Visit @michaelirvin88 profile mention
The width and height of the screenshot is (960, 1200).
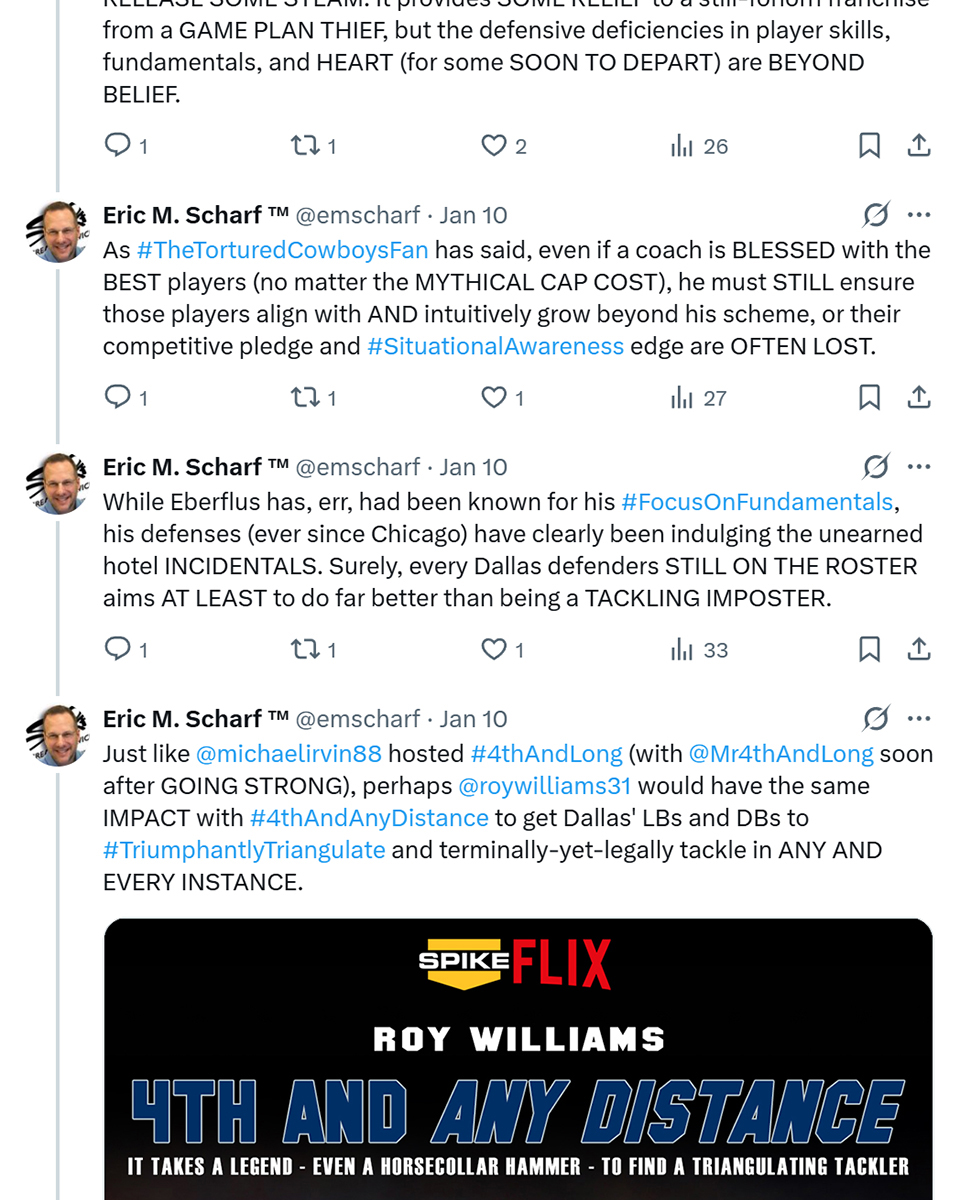click(x=289, y=754)
